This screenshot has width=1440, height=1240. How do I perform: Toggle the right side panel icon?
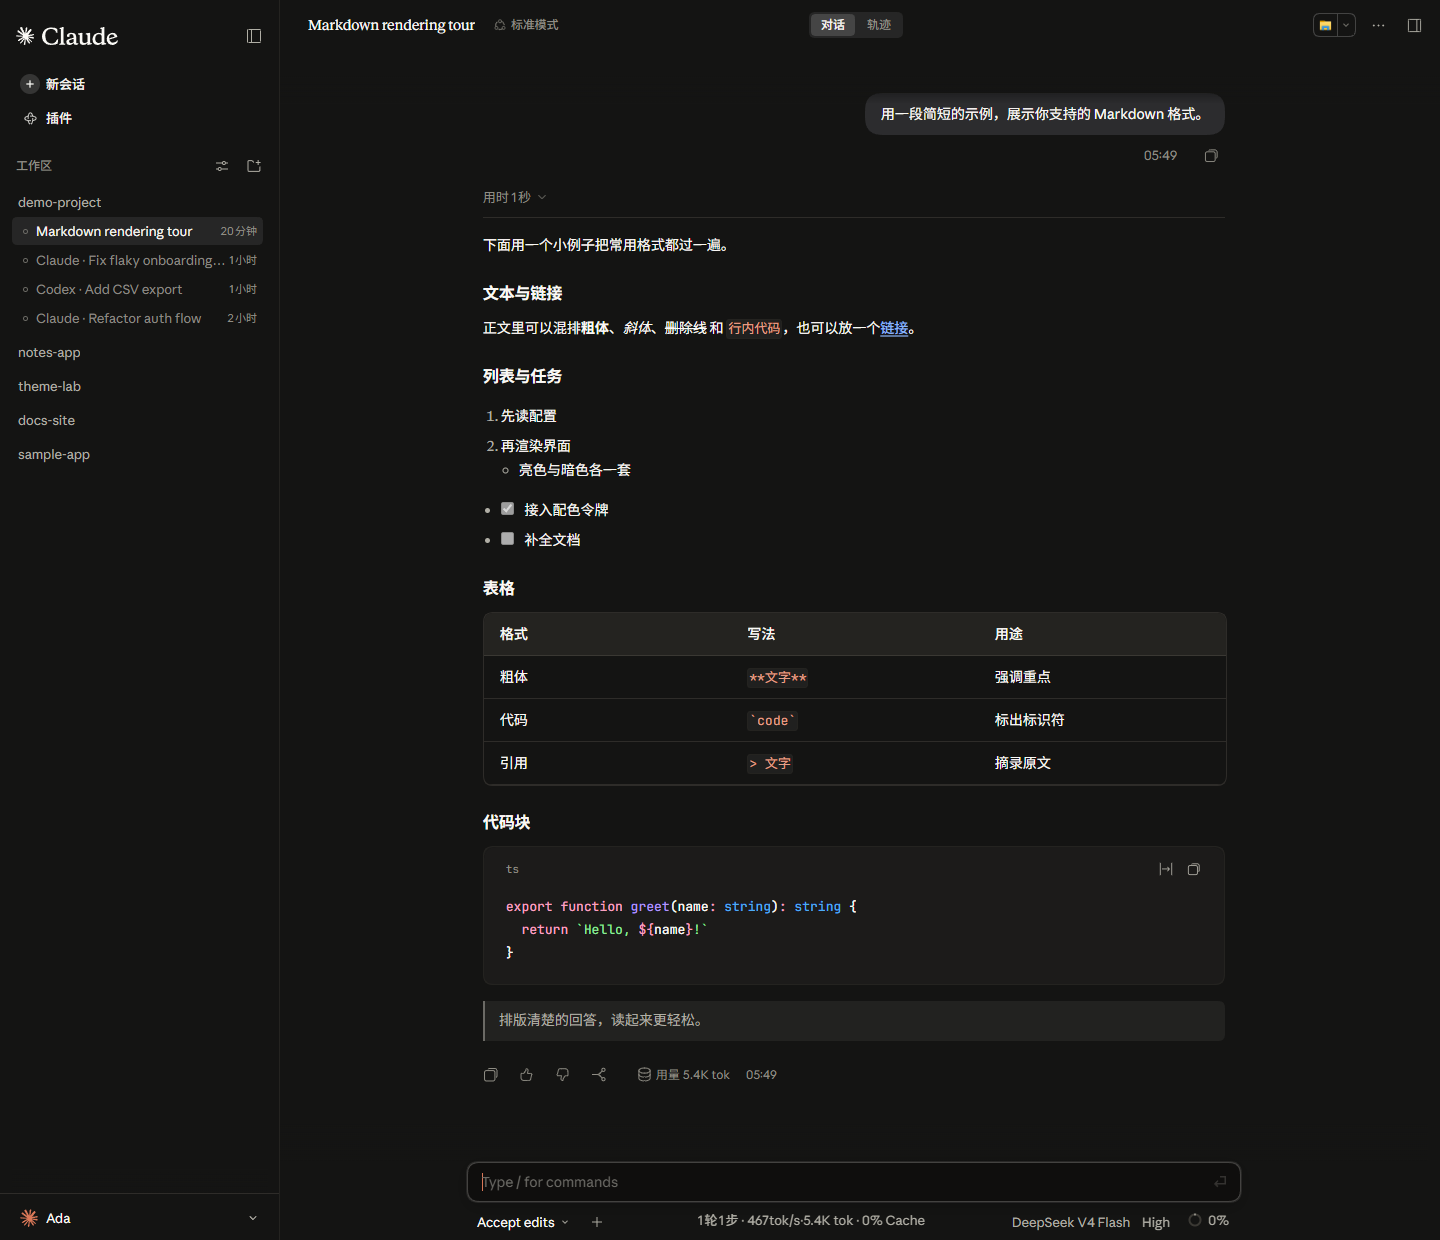[1414, 25]
